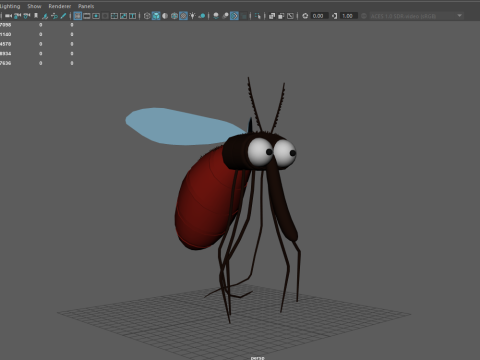Click the Smooth Shade All icon
This screenshot has width=480, height=360.
click(156, 16)
